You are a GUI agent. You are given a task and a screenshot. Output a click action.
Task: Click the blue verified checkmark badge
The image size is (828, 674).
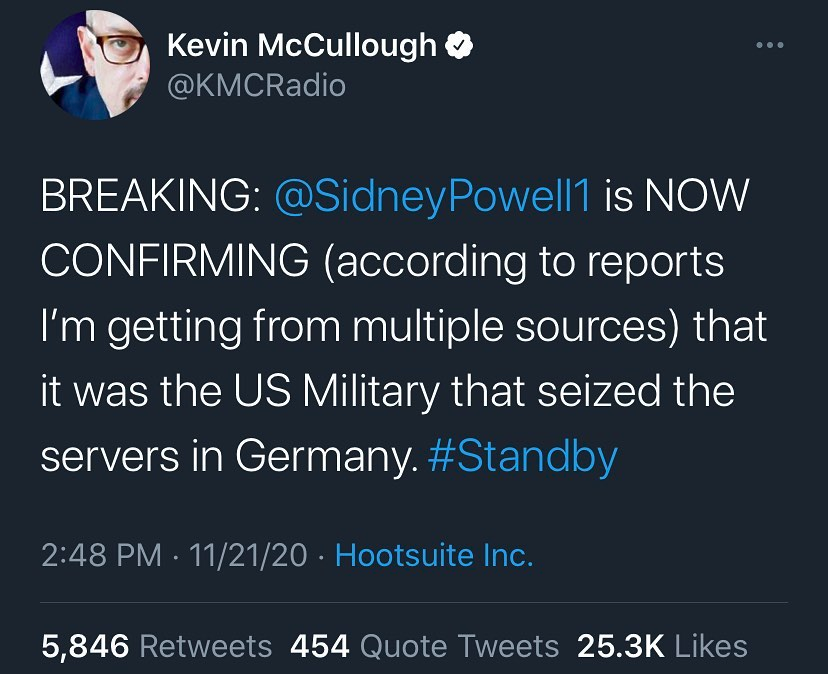tap(459, 45)
